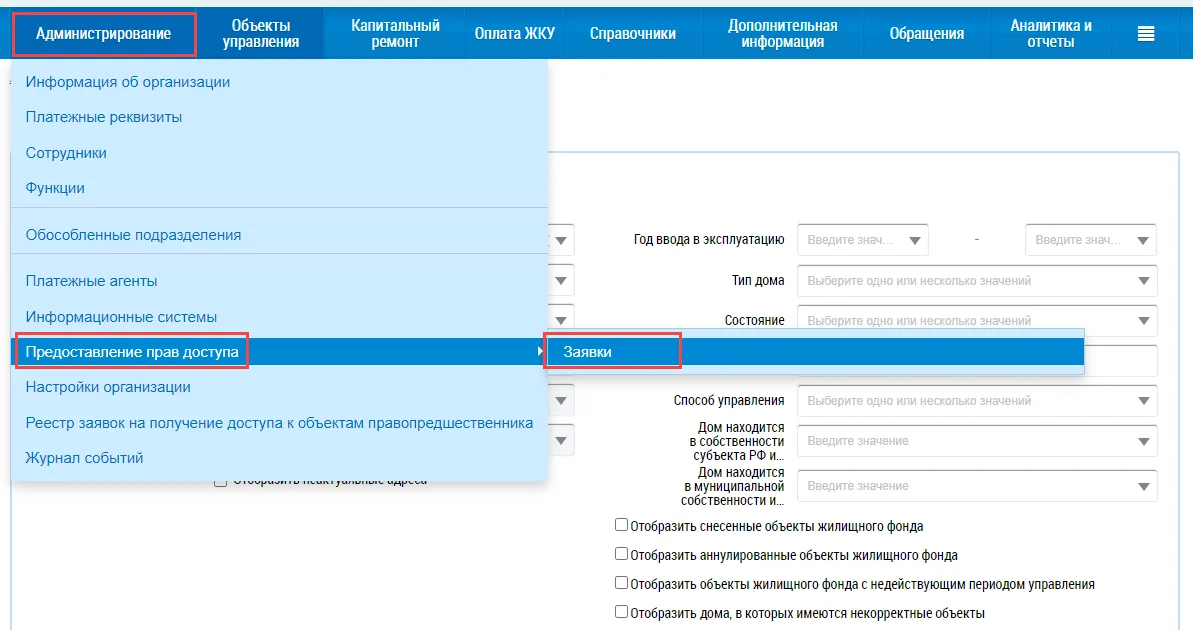Choose Сотрудники from the menu
Image resolution: width=1193 pixels, height=630 pixels.
point(66,153)
